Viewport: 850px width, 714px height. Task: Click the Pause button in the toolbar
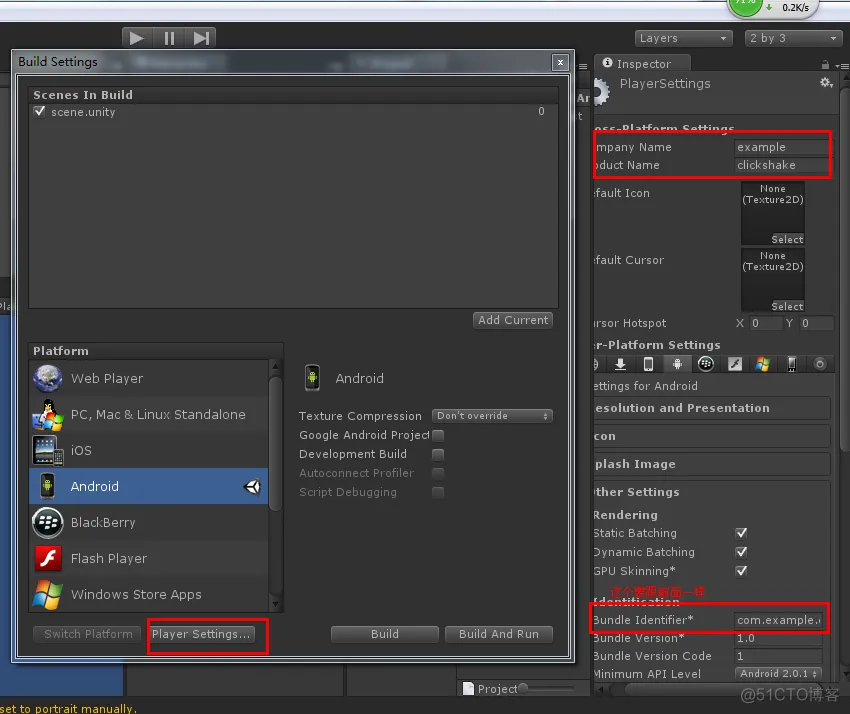click(169, 38)
